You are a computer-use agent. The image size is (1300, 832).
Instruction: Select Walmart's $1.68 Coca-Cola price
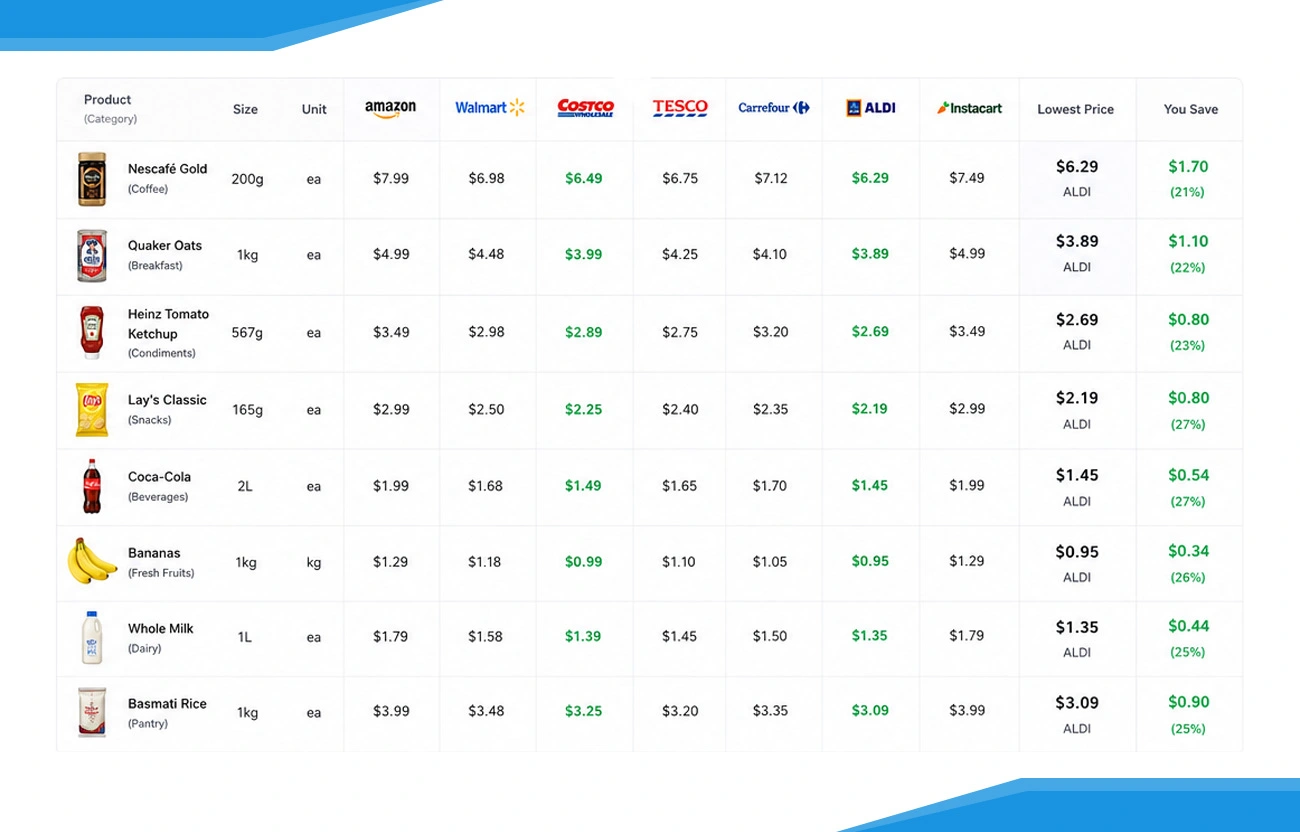[x=485, y=486]
